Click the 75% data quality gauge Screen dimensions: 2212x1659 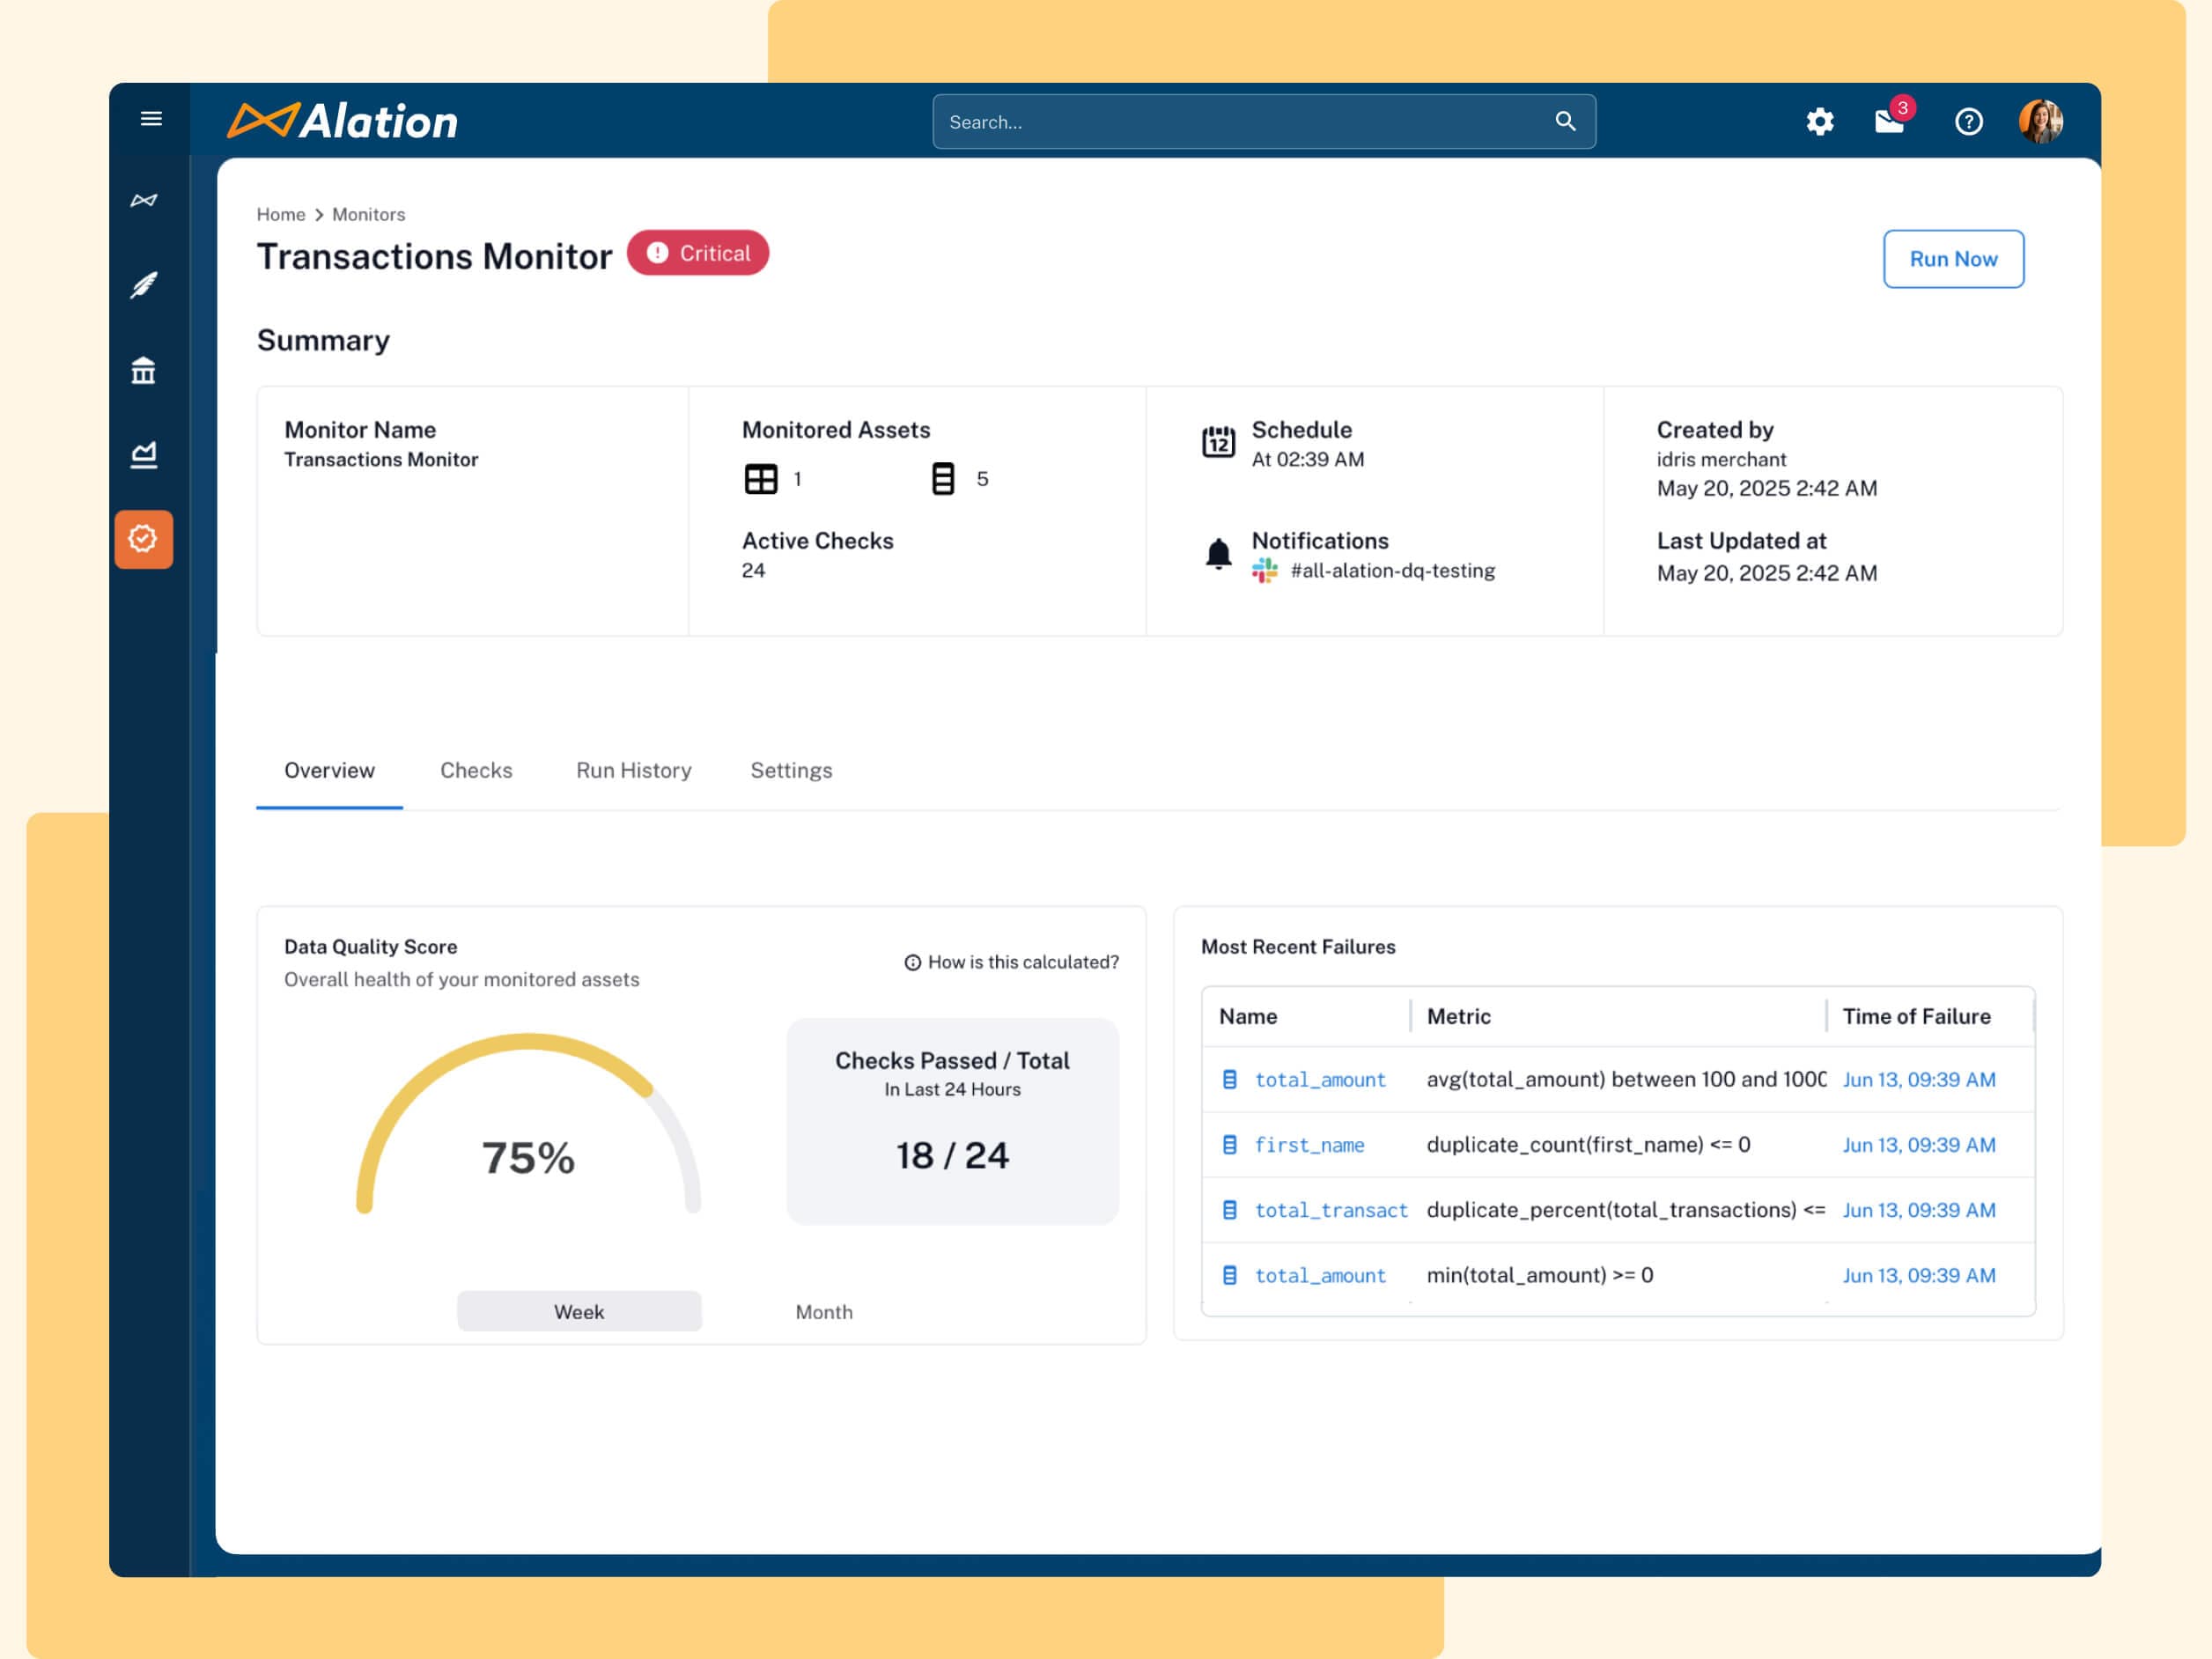pos(528,1157)
